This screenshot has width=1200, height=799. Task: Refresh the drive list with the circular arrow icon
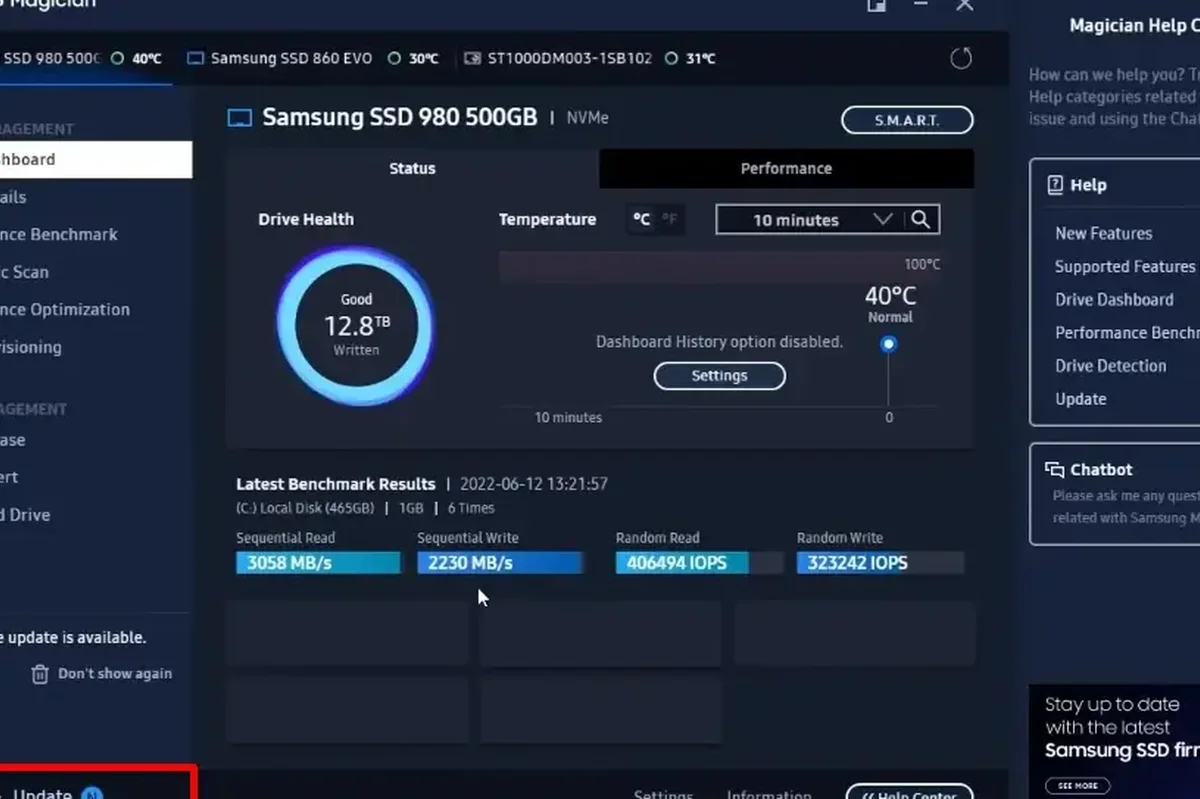tap(961, 58)
